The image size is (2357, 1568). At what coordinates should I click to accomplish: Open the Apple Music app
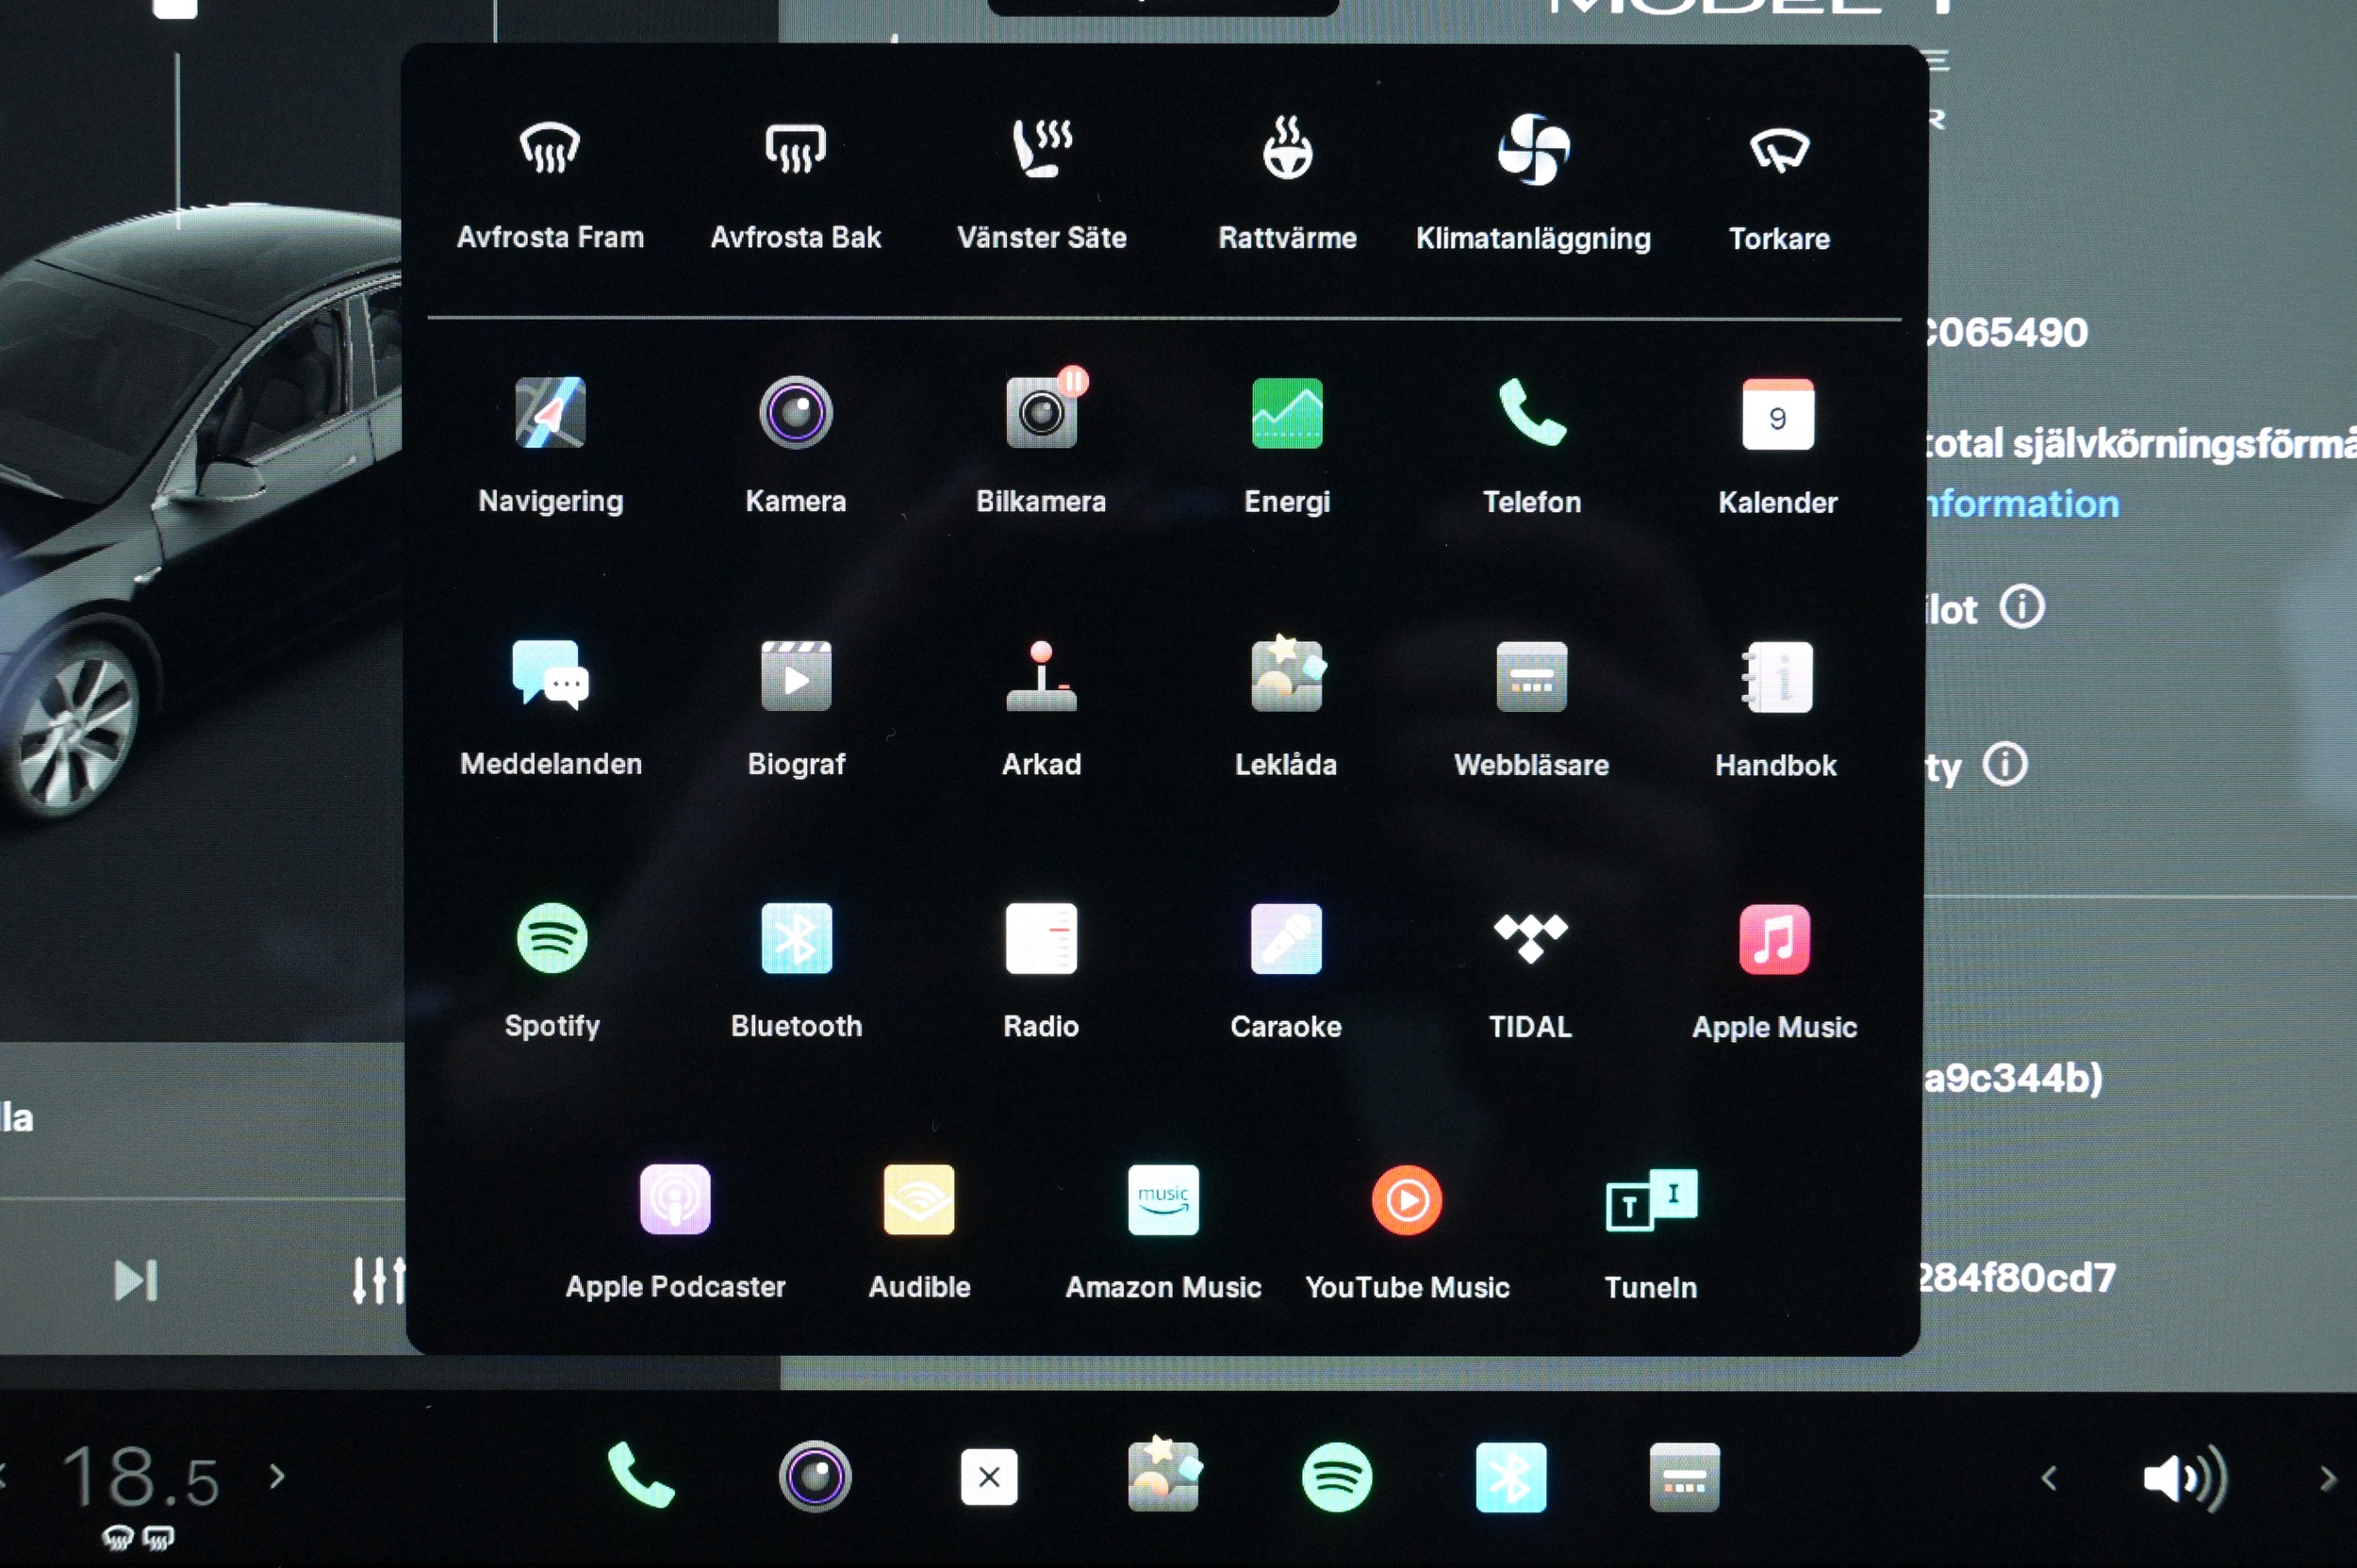coord(1775,971)
